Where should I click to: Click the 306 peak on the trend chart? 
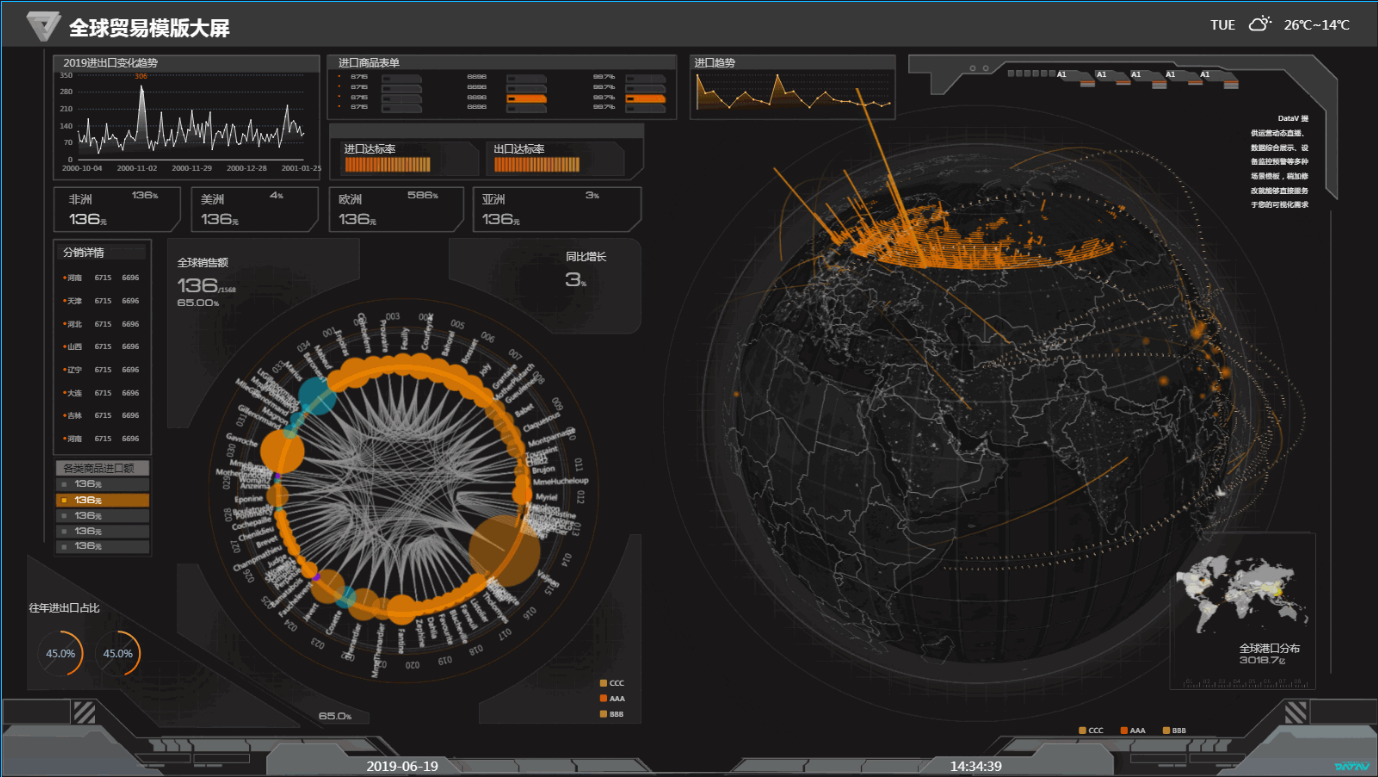[141, 77]
